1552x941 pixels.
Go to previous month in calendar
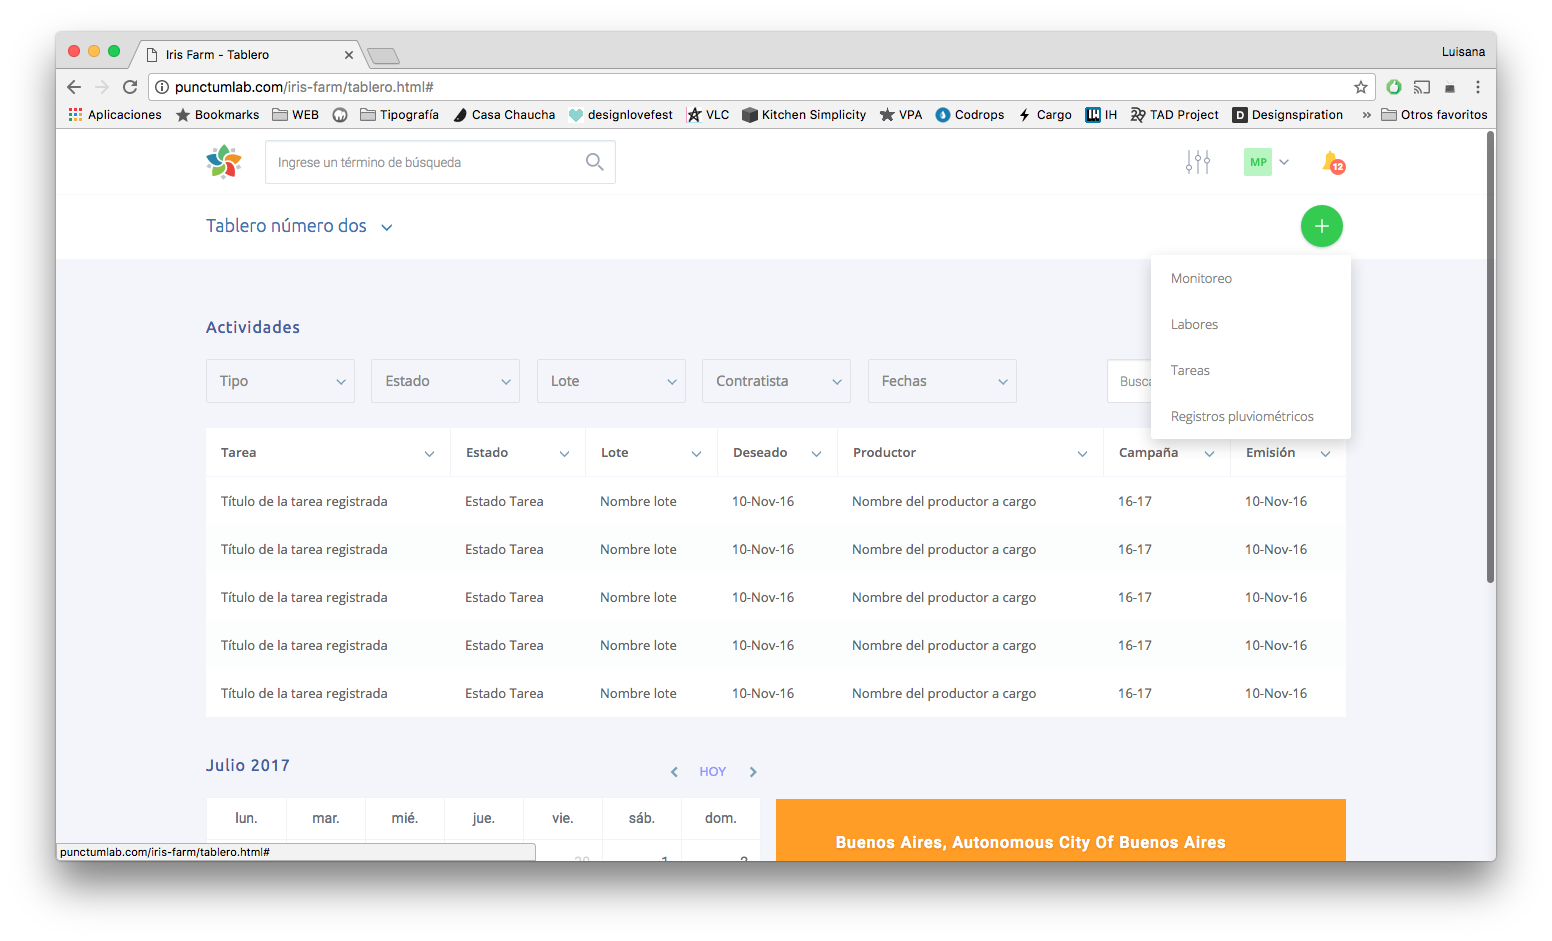click(x=674, y=772)
